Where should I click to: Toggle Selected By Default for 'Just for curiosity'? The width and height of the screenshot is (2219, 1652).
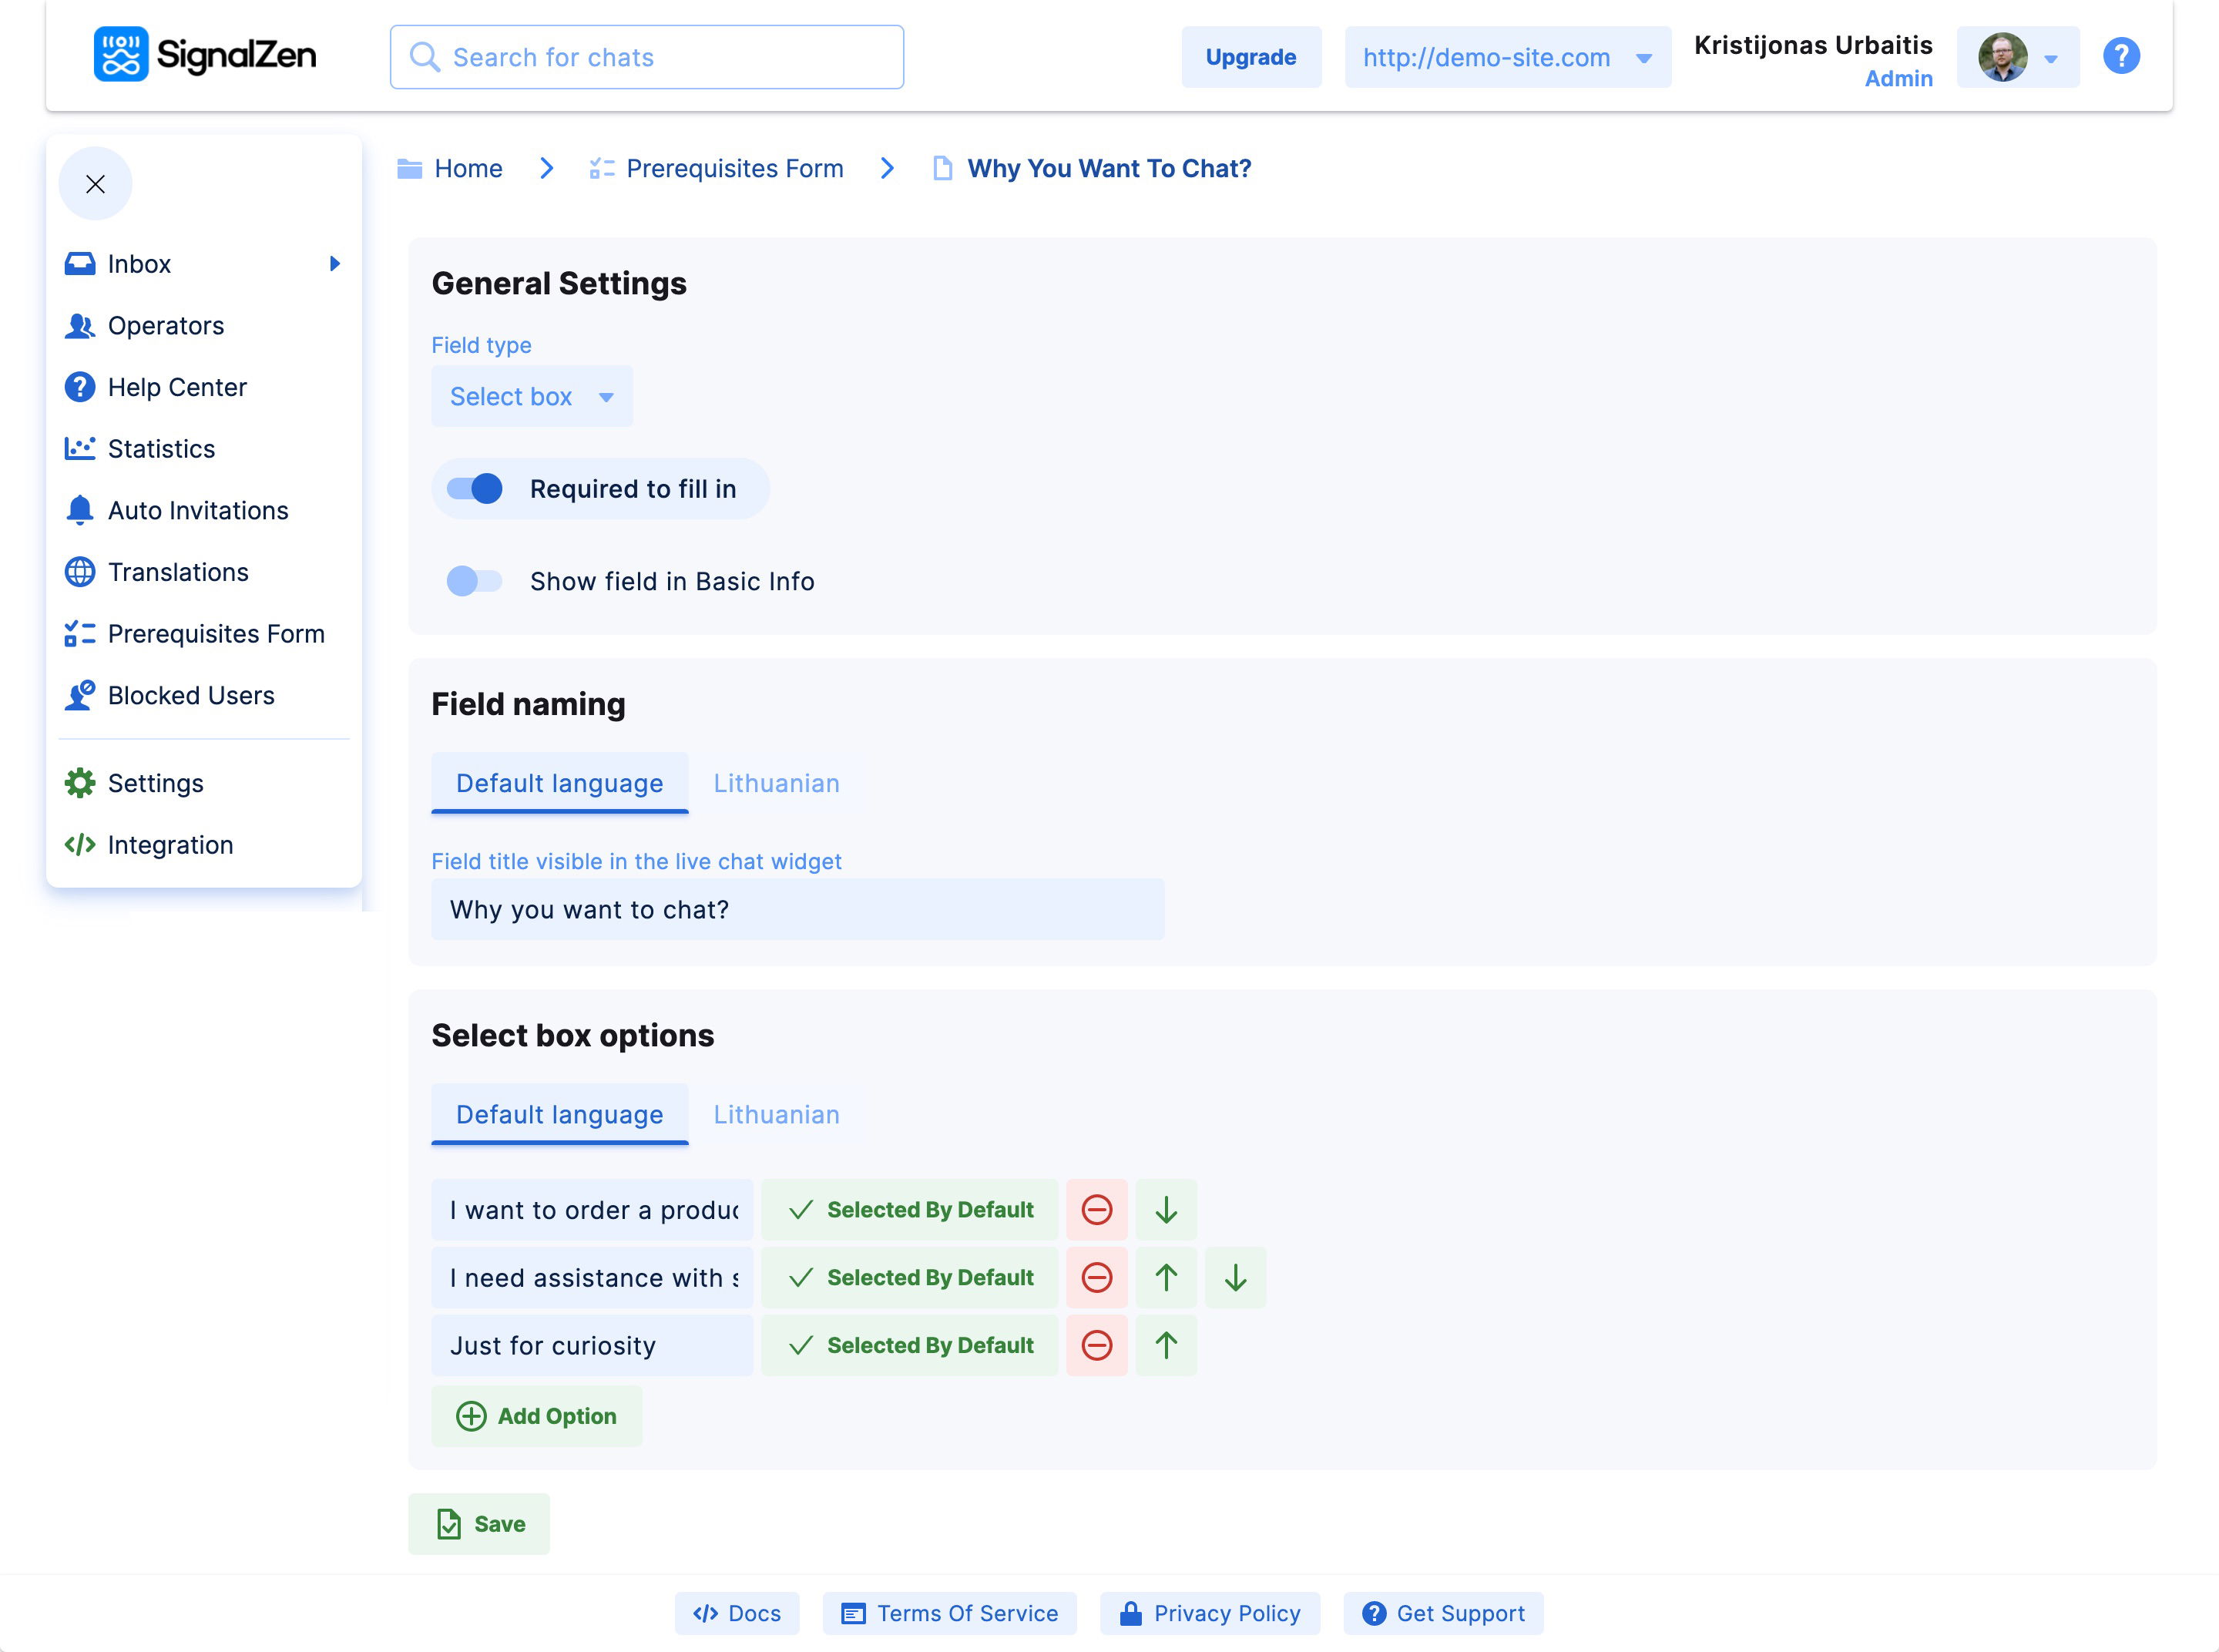click(909, 1345)
